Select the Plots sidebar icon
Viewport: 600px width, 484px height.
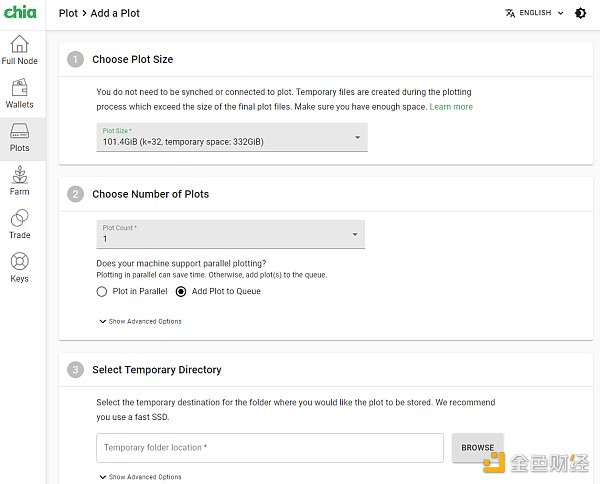coord(19,134)
